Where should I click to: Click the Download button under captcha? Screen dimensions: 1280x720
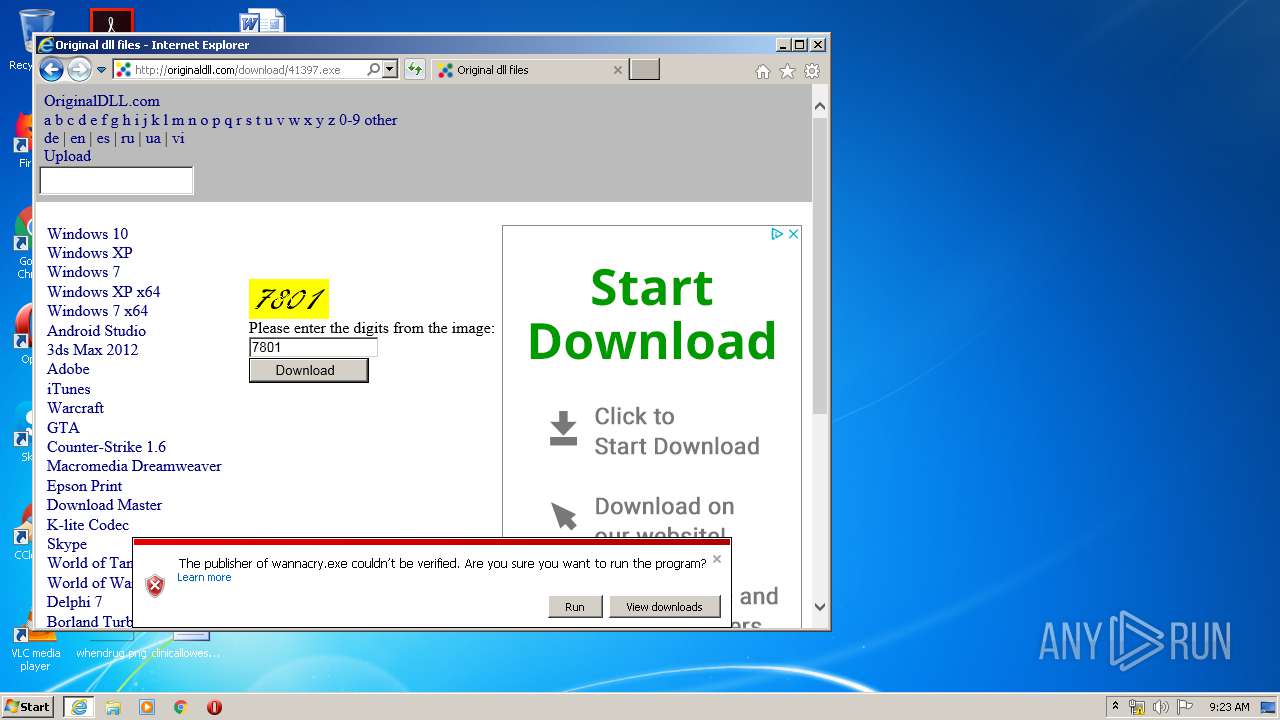[308, 370]
